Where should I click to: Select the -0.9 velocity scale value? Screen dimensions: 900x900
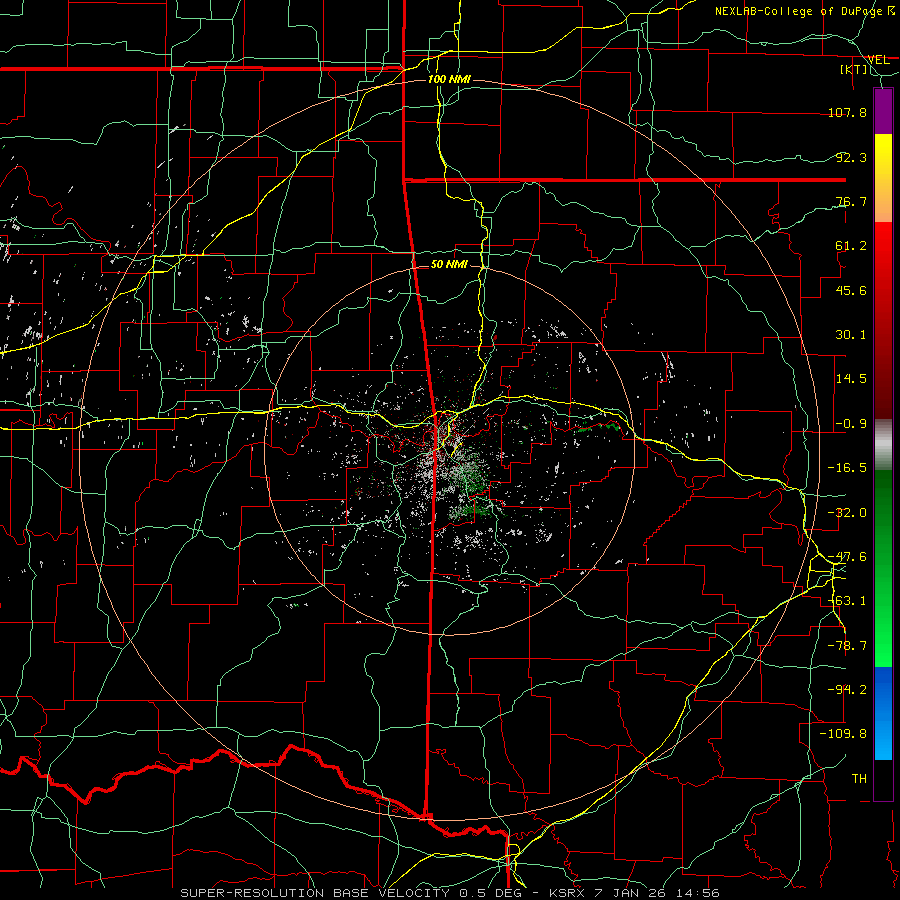pyautogui.click(x=851, y=424)
